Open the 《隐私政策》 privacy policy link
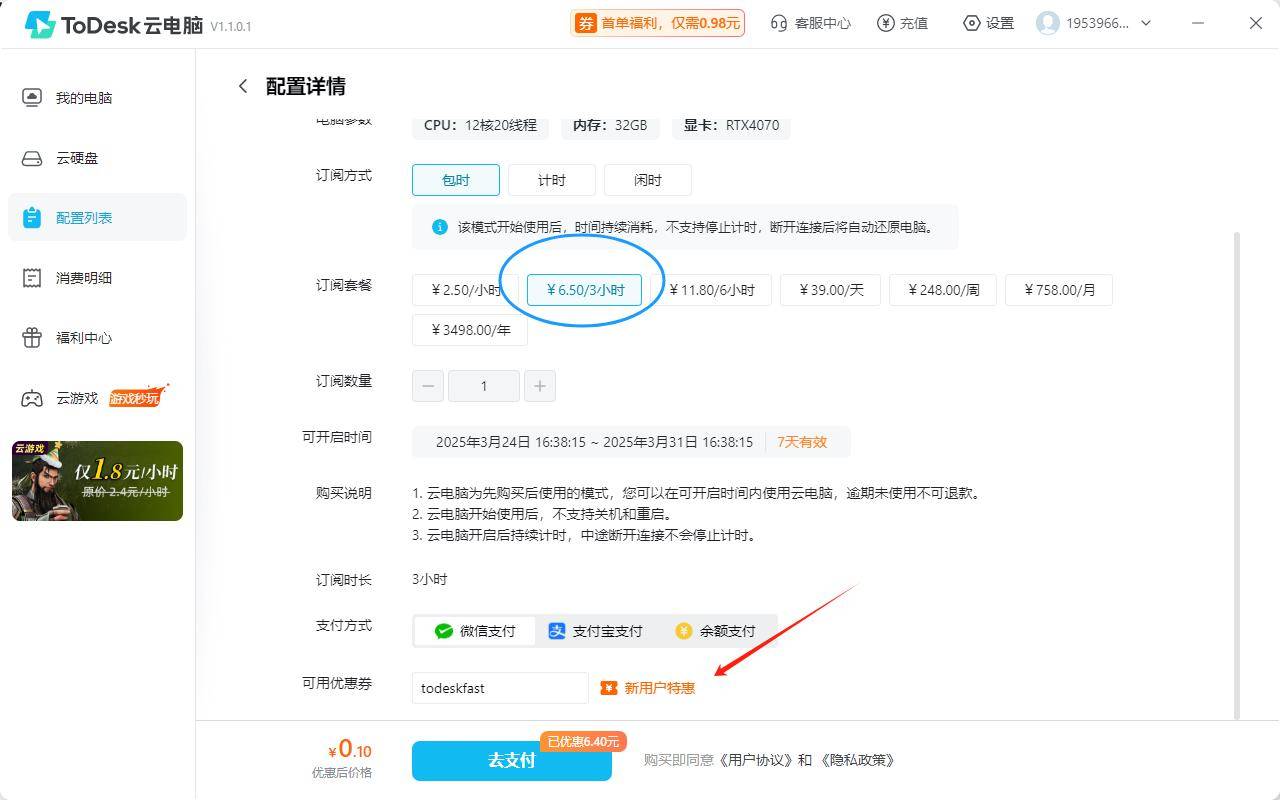Screen dimensions: 1280x800 pyautogui.click(x=857, y=760)
